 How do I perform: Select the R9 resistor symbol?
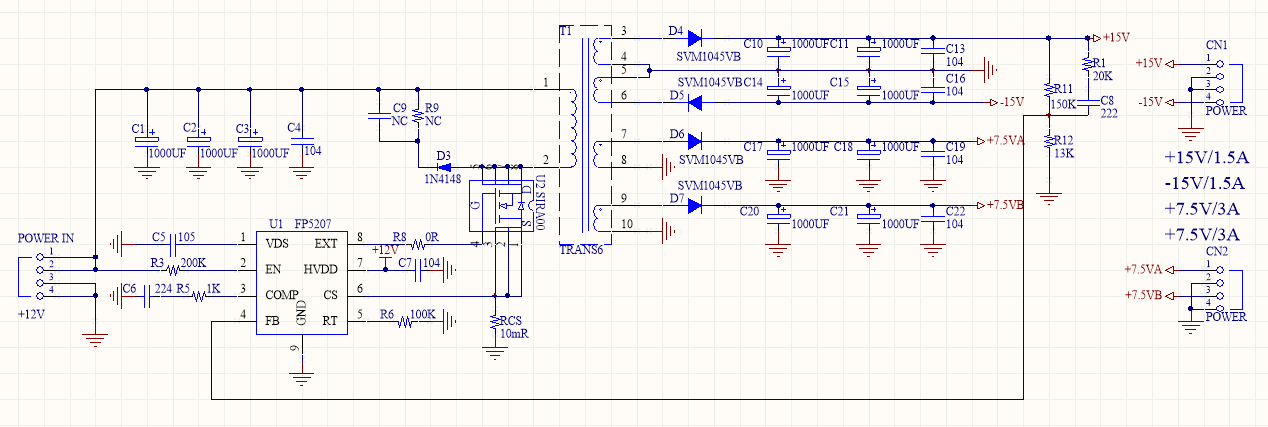click(x=417, y=116)
